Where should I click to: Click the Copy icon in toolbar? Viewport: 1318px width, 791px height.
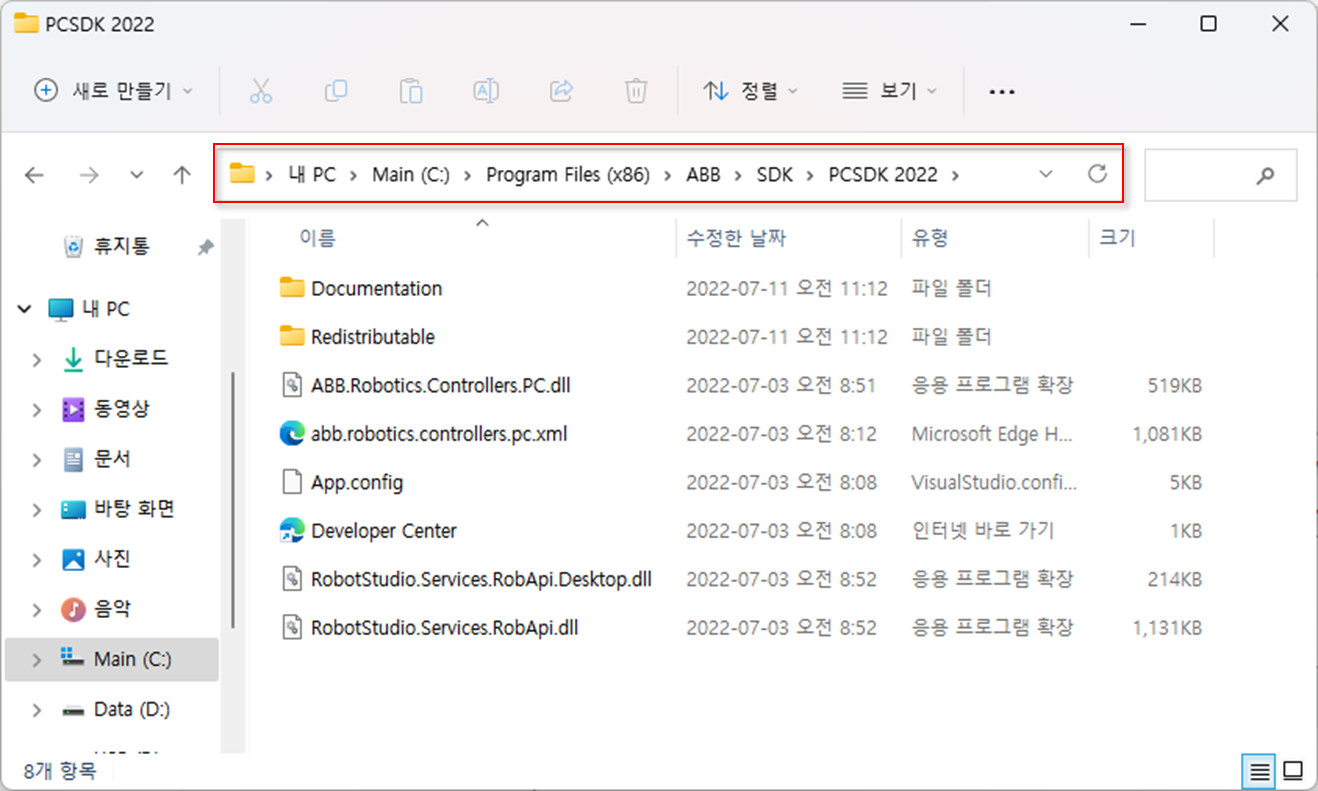pos(336,91)
